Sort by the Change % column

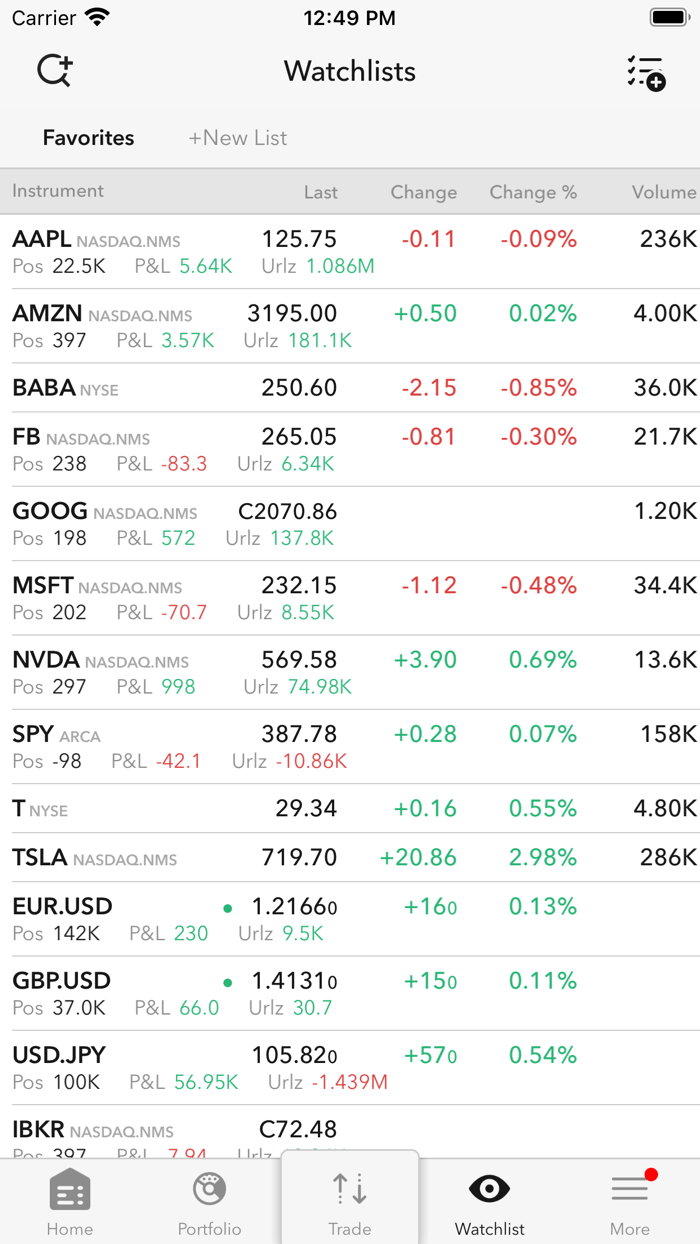[x=533, y=191]
